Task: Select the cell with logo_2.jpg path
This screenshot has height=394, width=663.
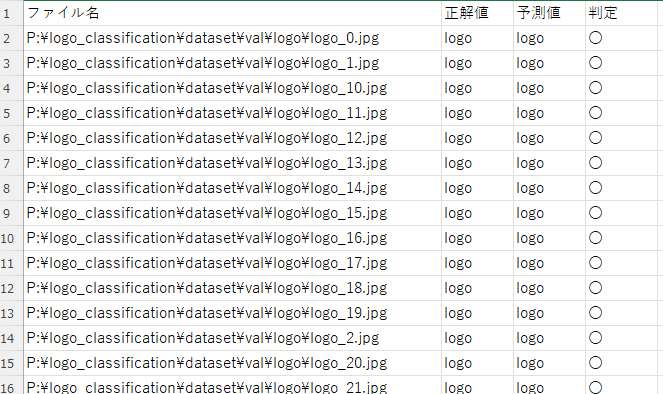Action: click(x=232, y=338)
